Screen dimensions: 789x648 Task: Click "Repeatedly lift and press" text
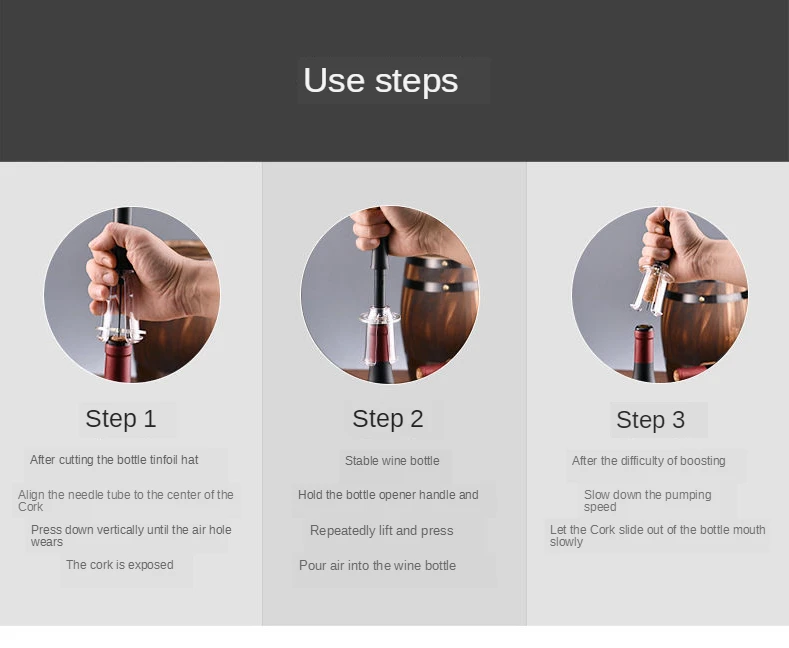pyautogui.click(x=382, y=531)
